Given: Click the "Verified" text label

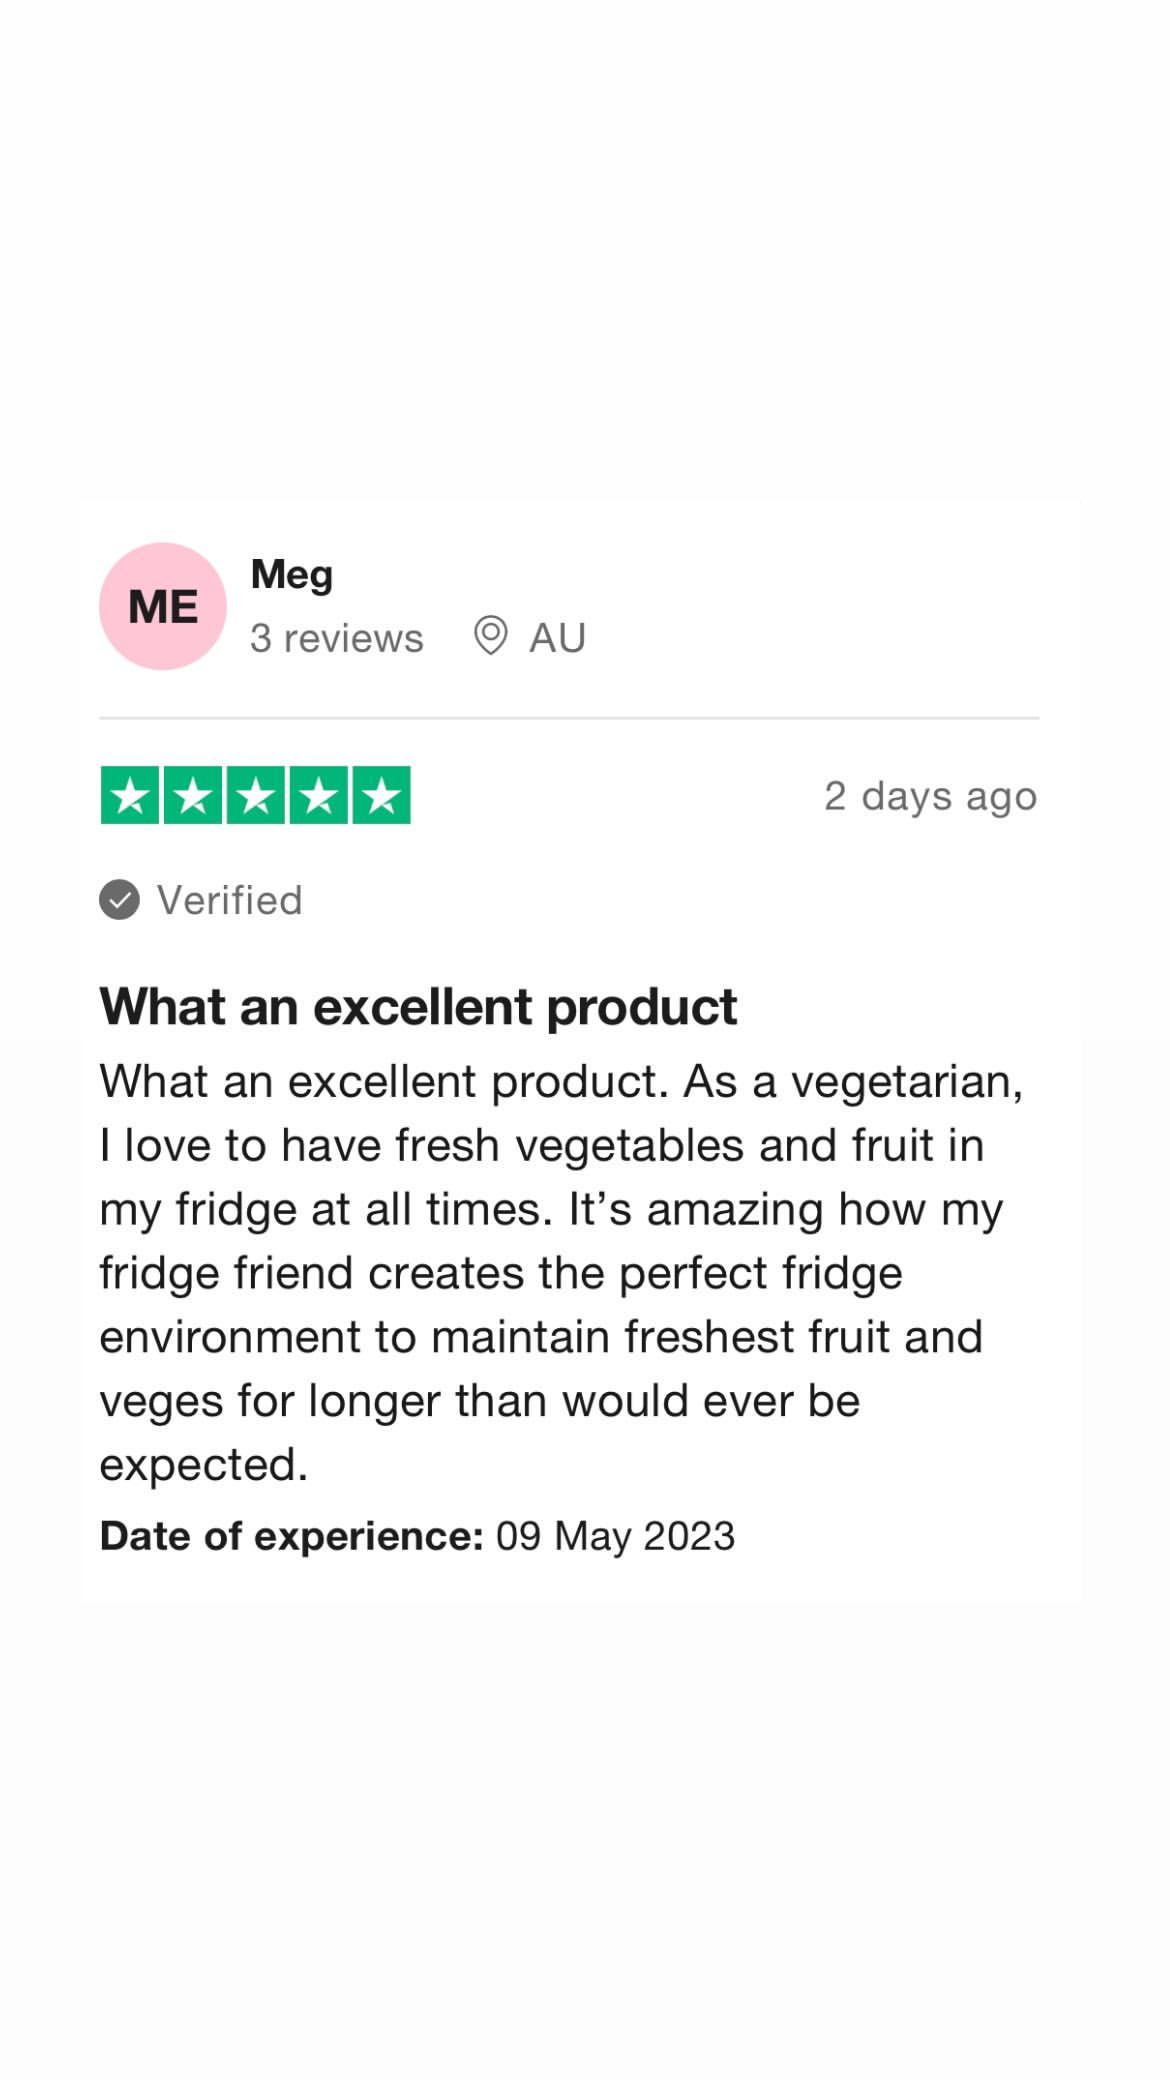Looking at the screenshot, I should [x=229, y=900].
